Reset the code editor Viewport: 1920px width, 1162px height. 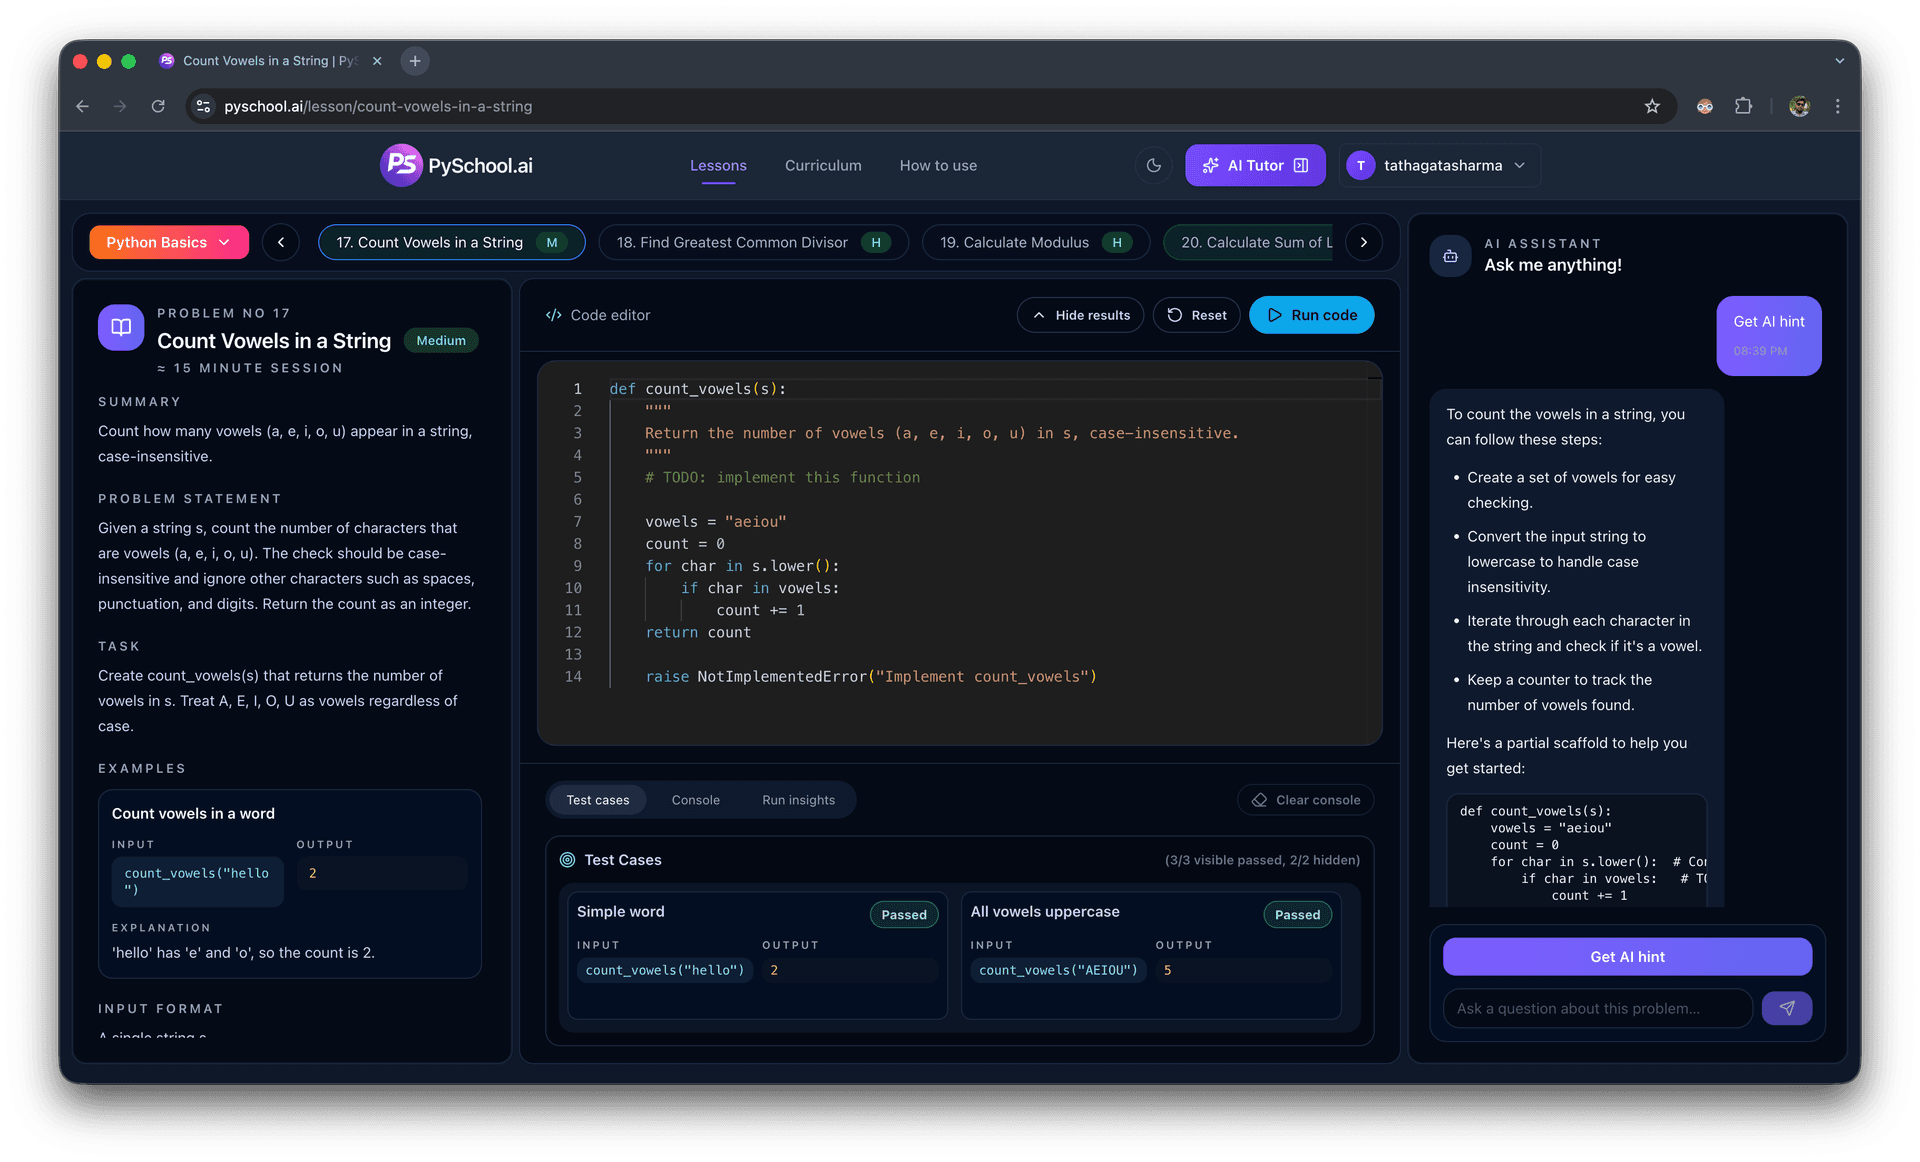pyautogui.click(x=1196, y=315)
